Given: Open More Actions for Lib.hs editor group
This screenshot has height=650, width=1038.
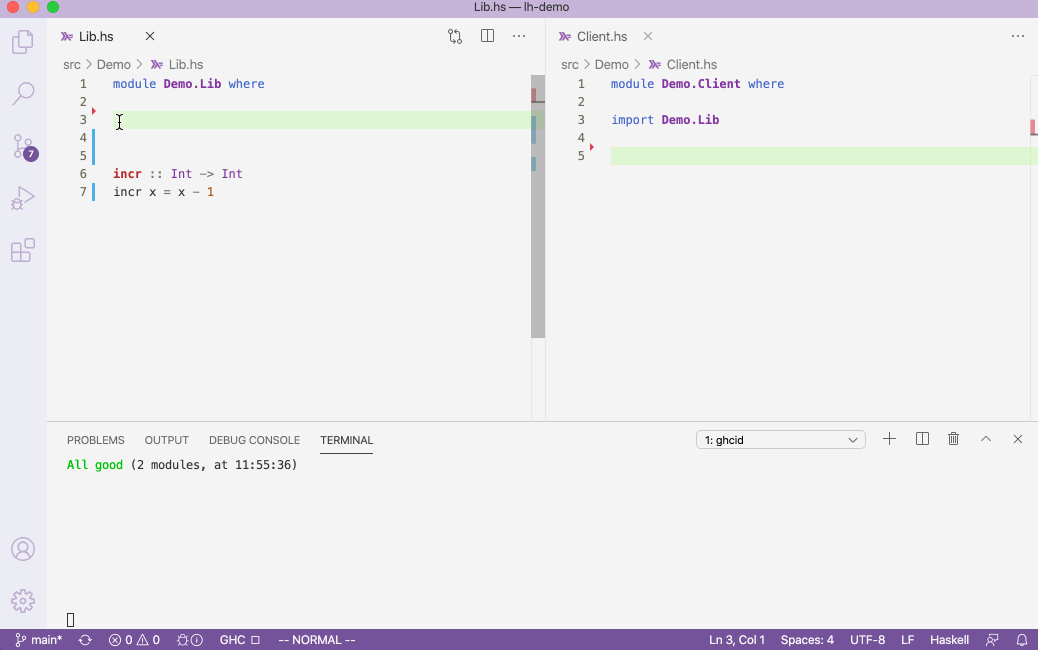Looking at the screenshot, I should [519, 36].
